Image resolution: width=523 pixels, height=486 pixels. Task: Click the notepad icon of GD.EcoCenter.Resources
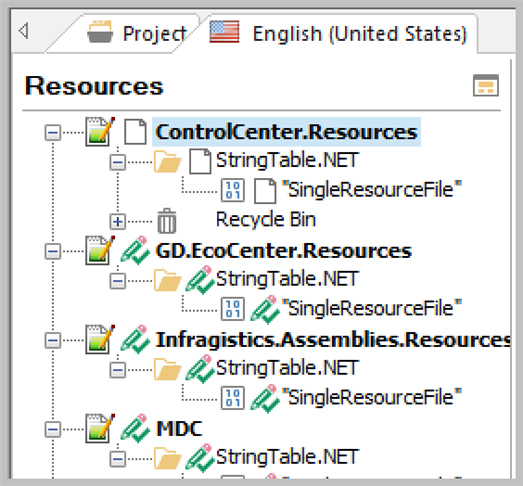coord(100,250)
